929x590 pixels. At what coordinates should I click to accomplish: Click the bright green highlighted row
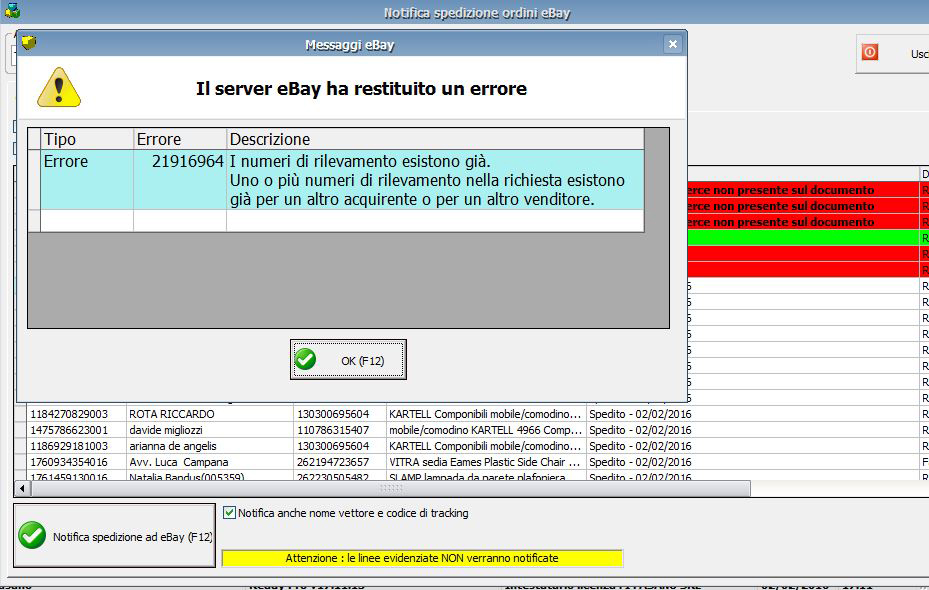coord(803,238)
